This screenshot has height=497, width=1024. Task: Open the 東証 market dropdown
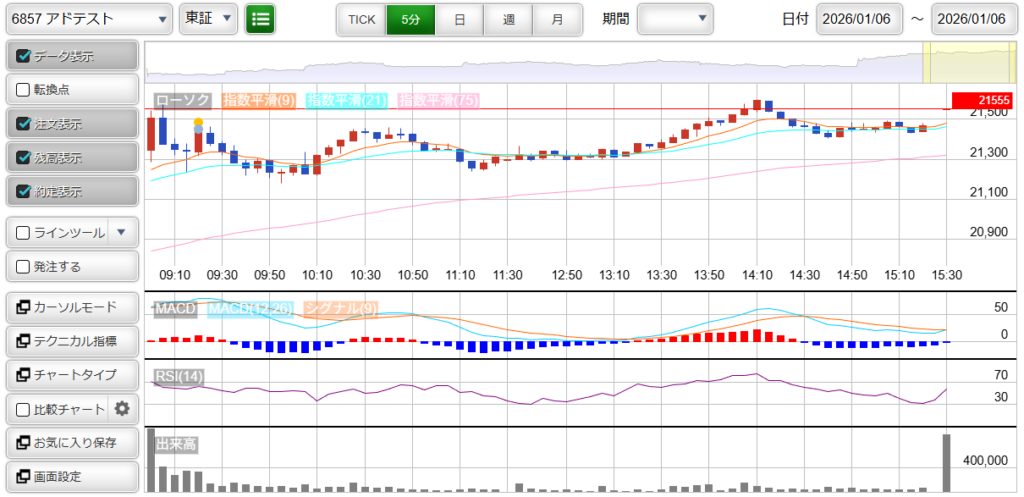(x=208, y=19)
